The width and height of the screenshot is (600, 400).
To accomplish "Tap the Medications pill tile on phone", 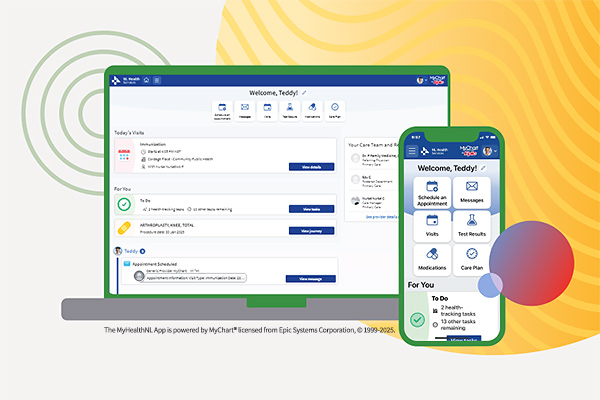I will [433, 259].
